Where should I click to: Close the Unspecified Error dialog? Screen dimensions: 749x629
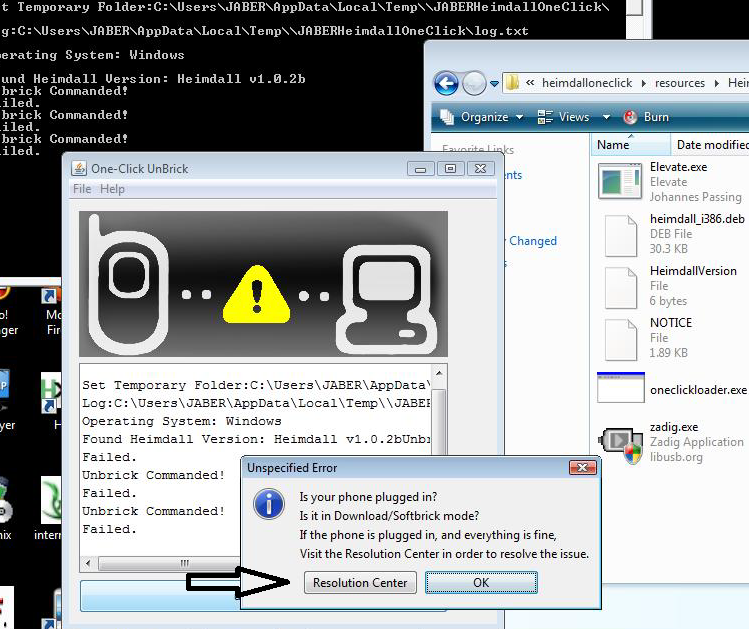(582, 468)
